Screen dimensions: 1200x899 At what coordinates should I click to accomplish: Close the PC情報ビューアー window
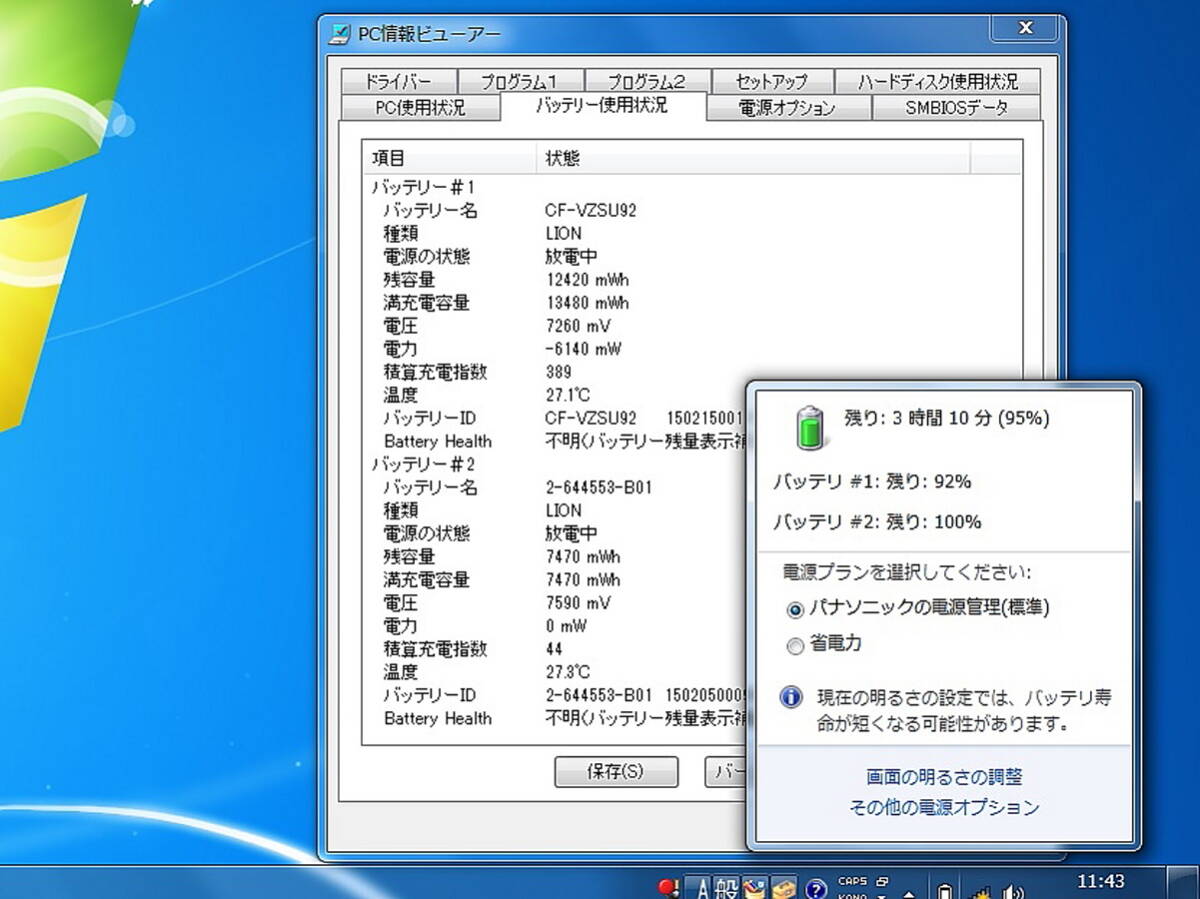tap(1024, 28)
